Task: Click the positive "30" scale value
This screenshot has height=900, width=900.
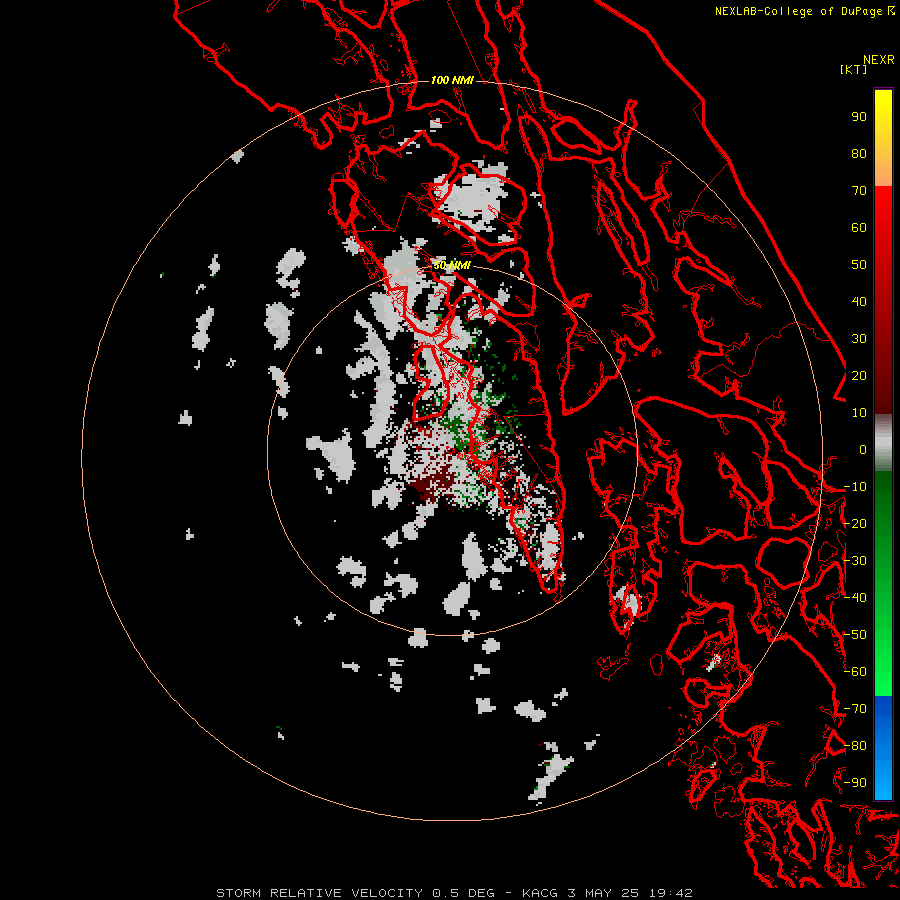Action: (x=859, y=339)
